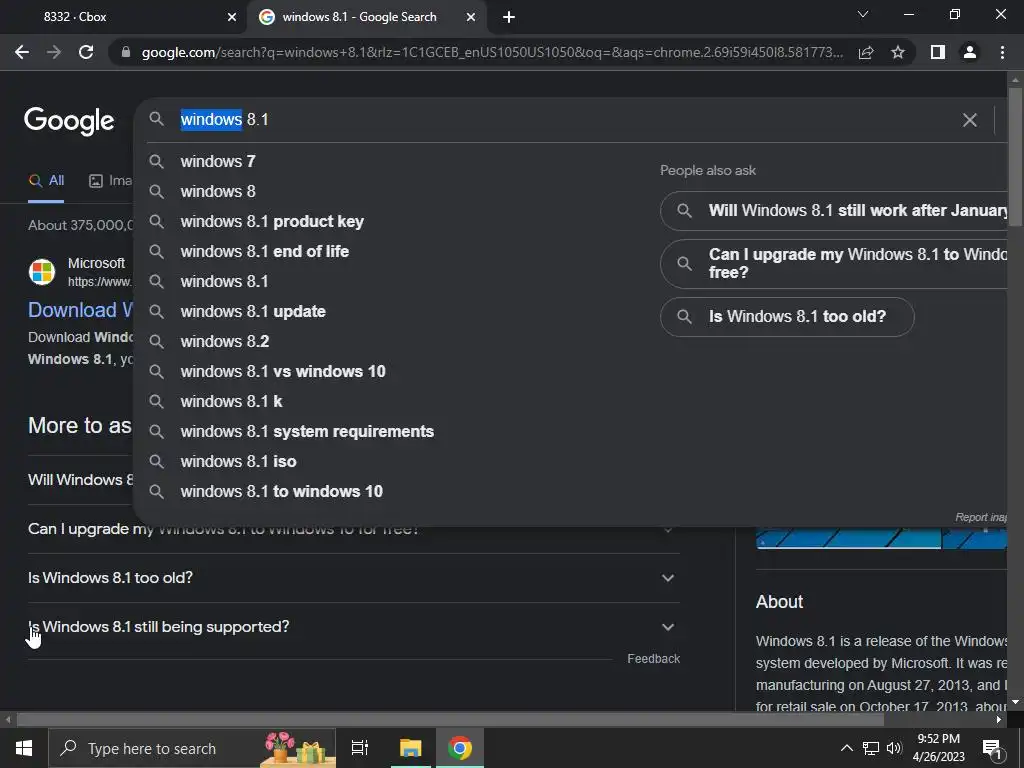1024x768 pixels.
Task: Choose suggestion windows 7
Action: point(217,161)
